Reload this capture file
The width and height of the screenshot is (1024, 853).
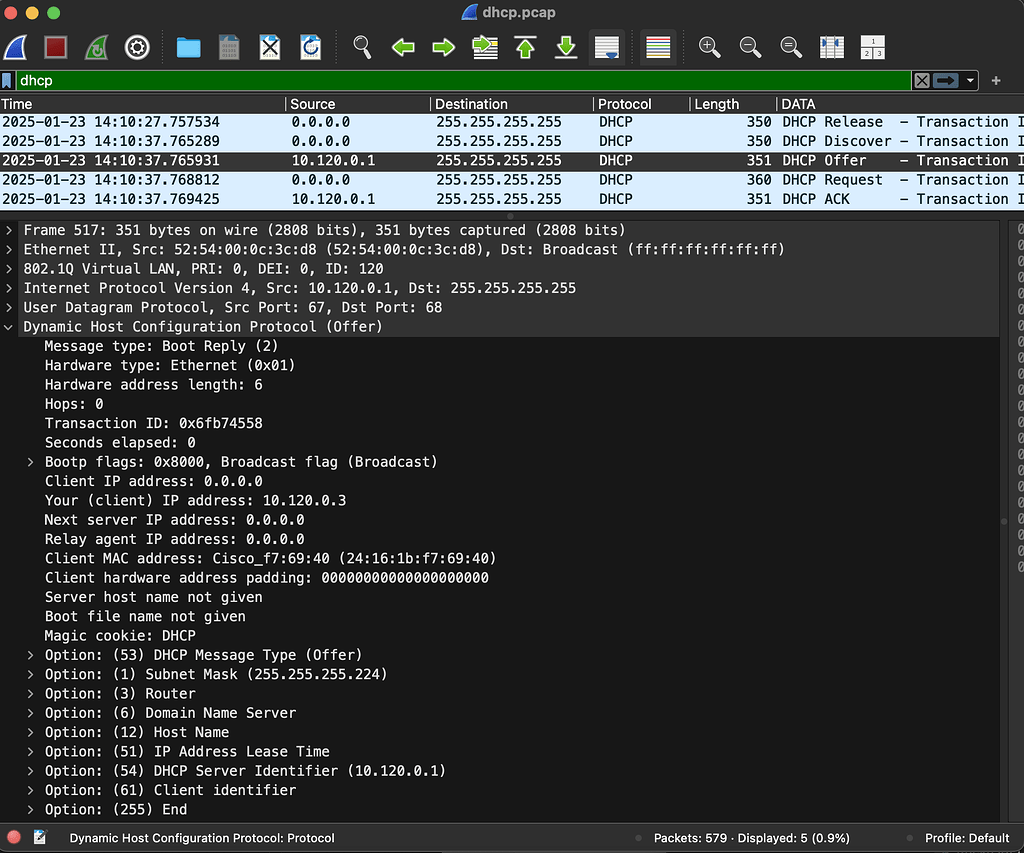coord(308,47)
